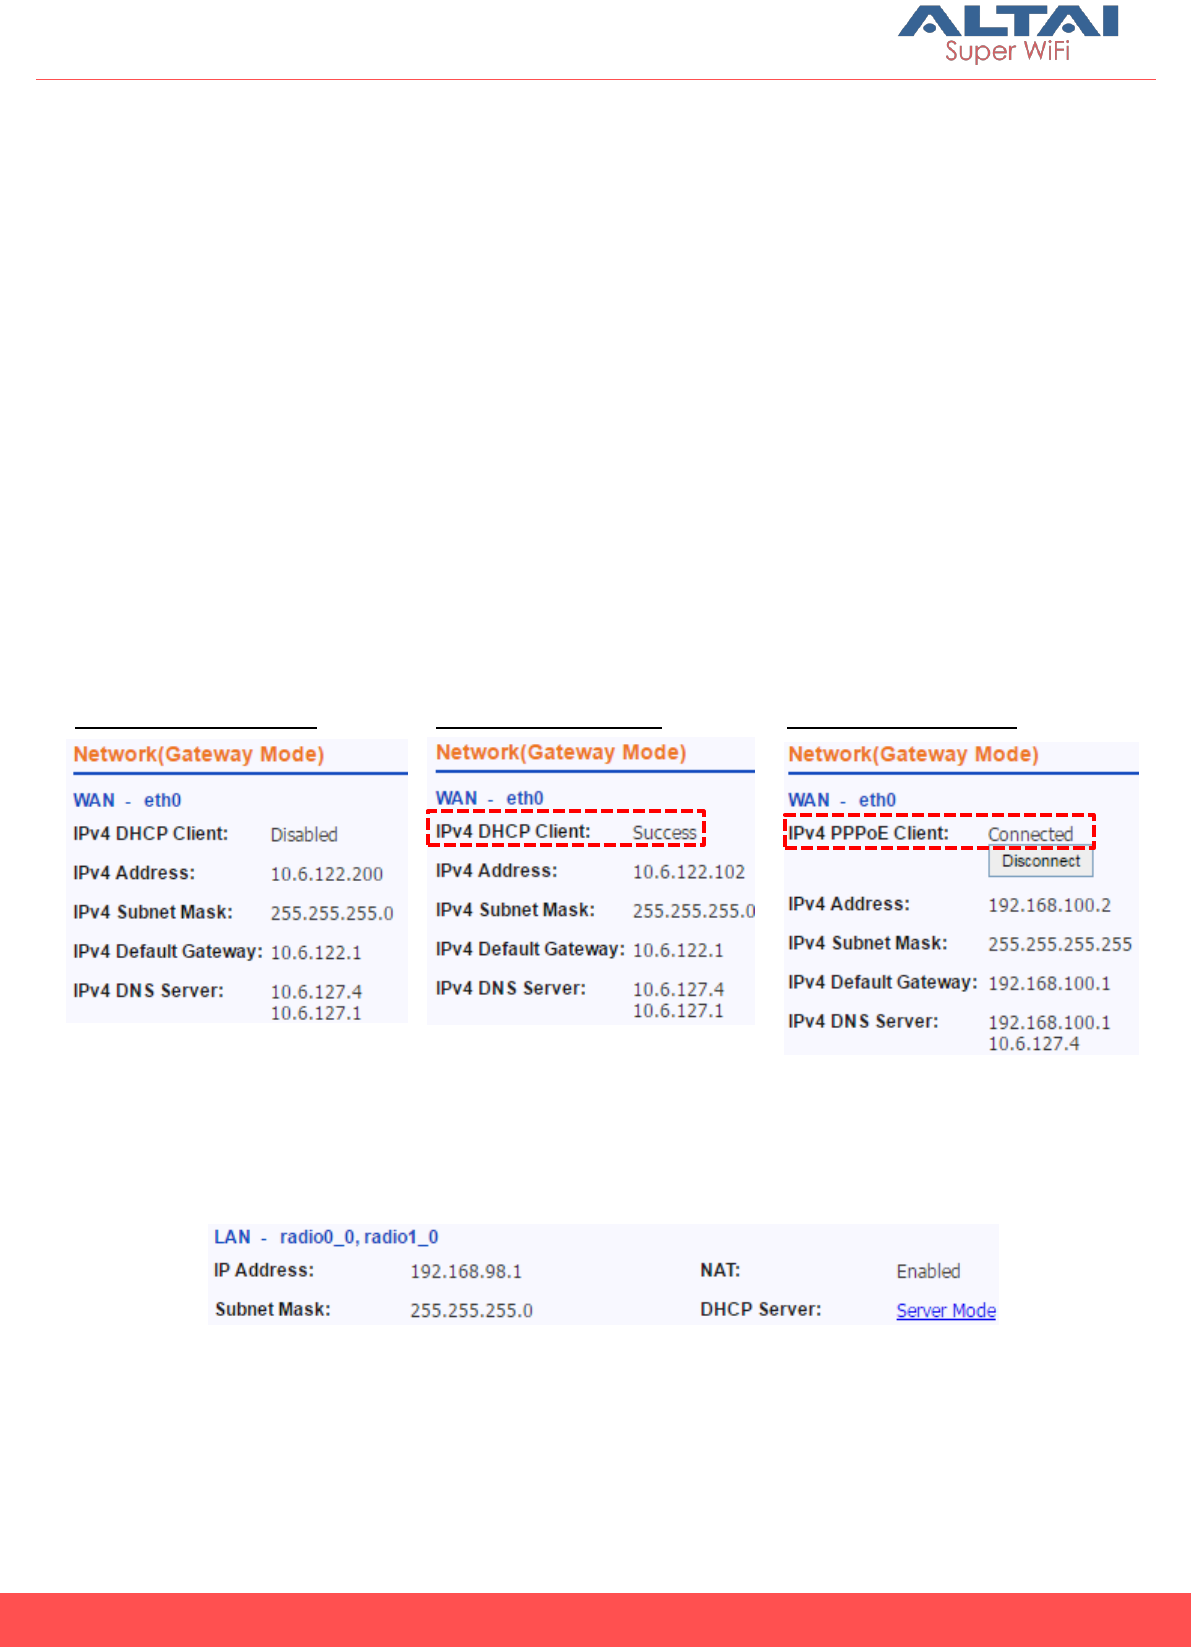
Task: Click the middle Network(Gateway Mode) heading
Action: (561, 752)
